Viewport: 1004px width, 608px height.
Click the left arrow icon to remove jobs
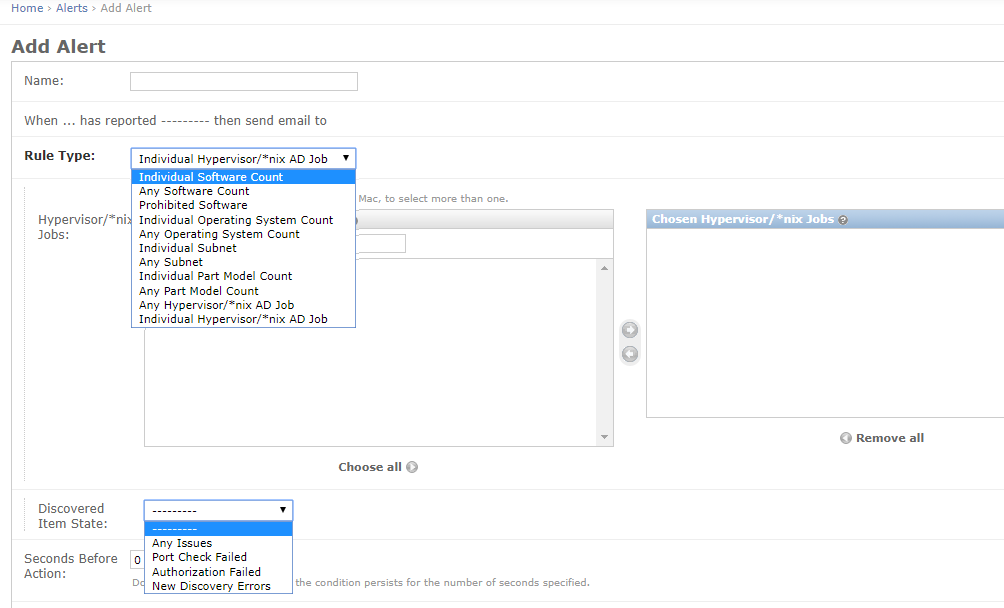[x=630, y=354]
